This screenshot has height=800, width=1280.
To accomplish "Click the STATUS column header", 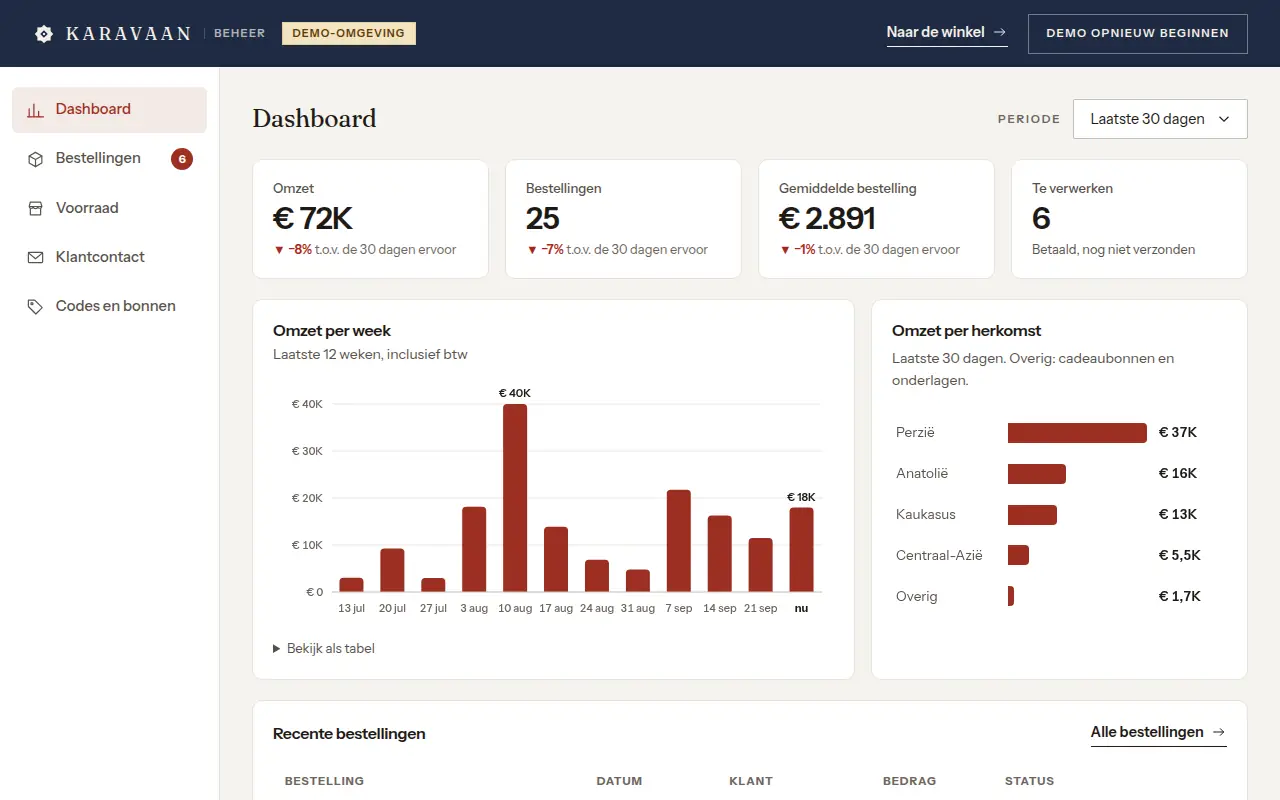I will (x=1030, y=781).
